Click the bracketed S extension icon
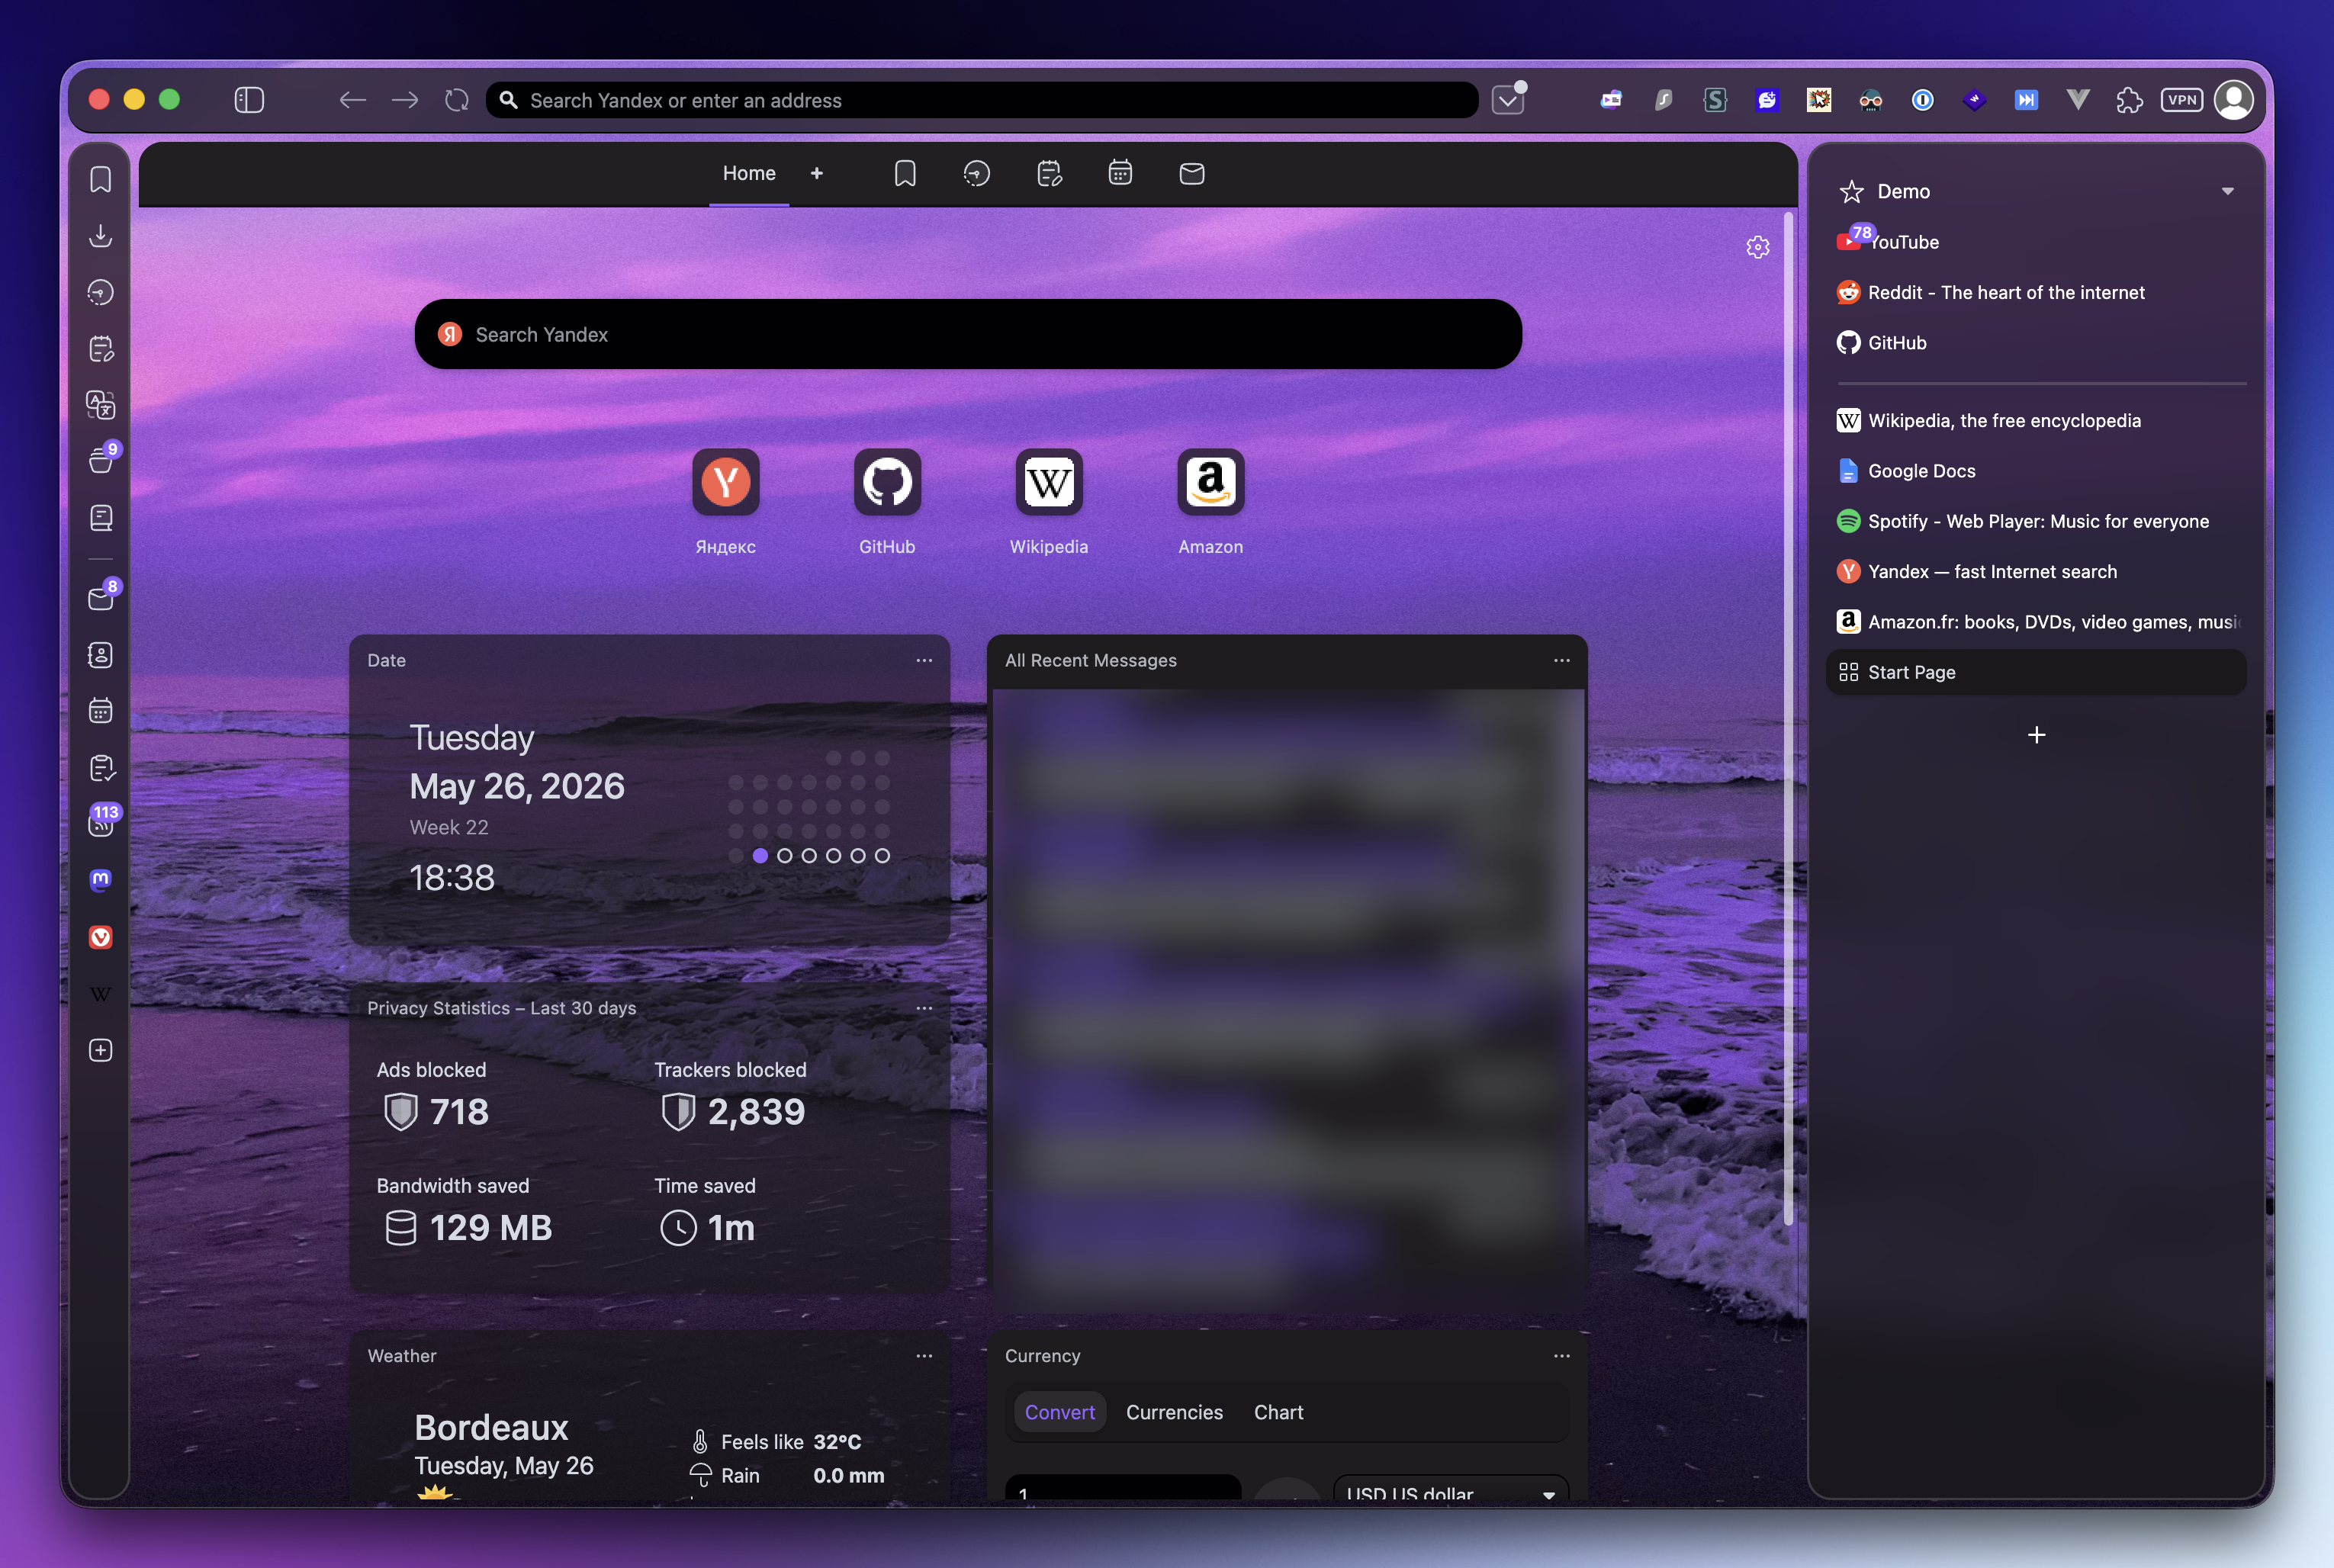 pyautogui.click(x=1715, y=100)
